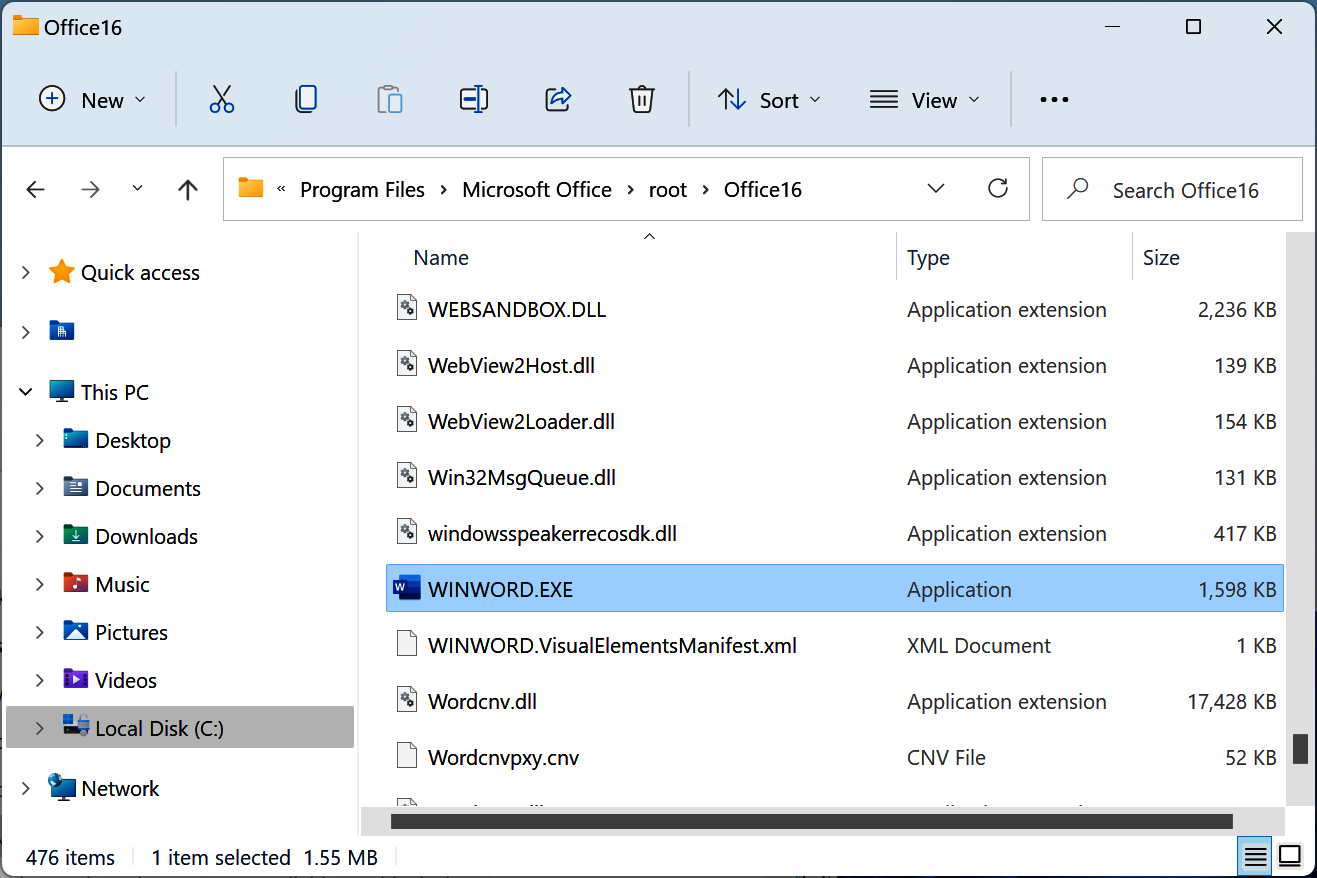Screen dimensions: 1317x878
Task: Sort by the Size column header
Action: [x=1161, y=257]
